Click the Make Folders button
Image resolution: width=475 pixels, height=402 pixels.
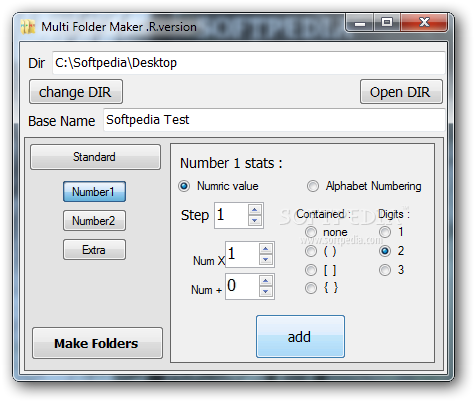(x=97, y=343)
